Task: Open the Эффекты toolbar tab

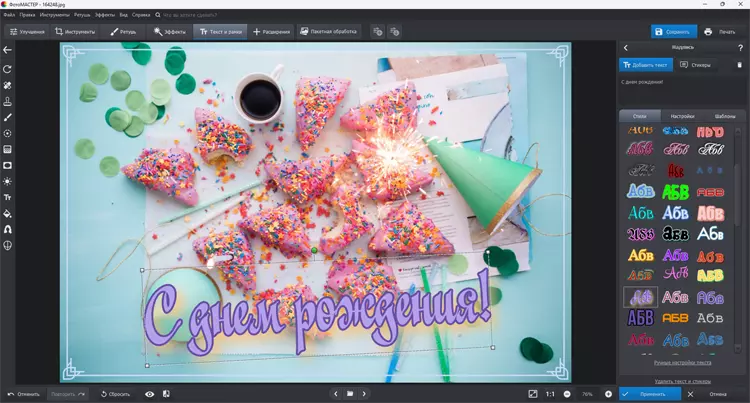Action: (x=169, y=32)
